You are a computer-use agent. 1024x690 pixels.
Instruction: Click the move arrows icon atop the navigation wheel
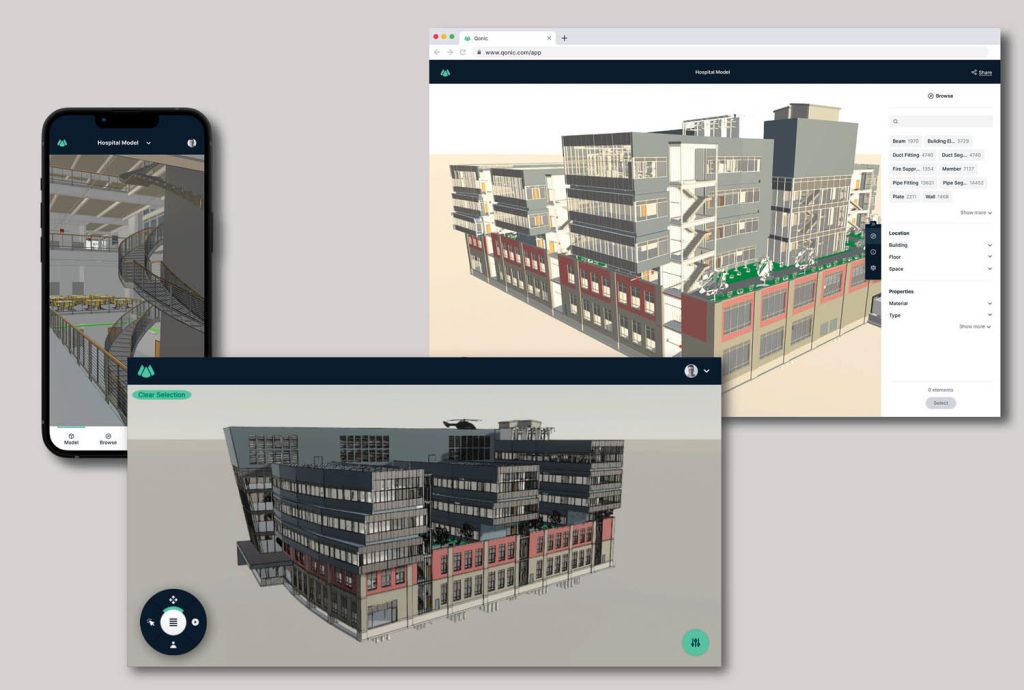point(173,600)
